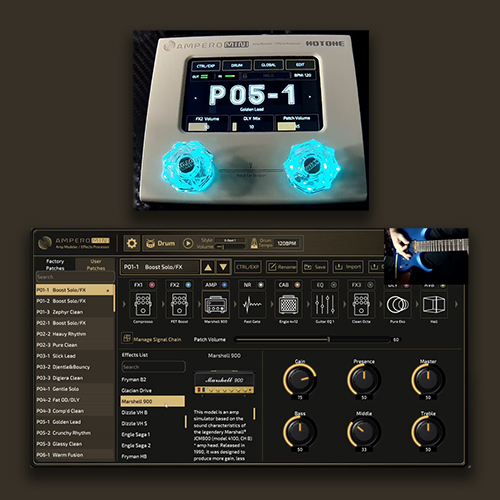Select patch P05-2 Crunchy Rhythm

tap(75, 433)
